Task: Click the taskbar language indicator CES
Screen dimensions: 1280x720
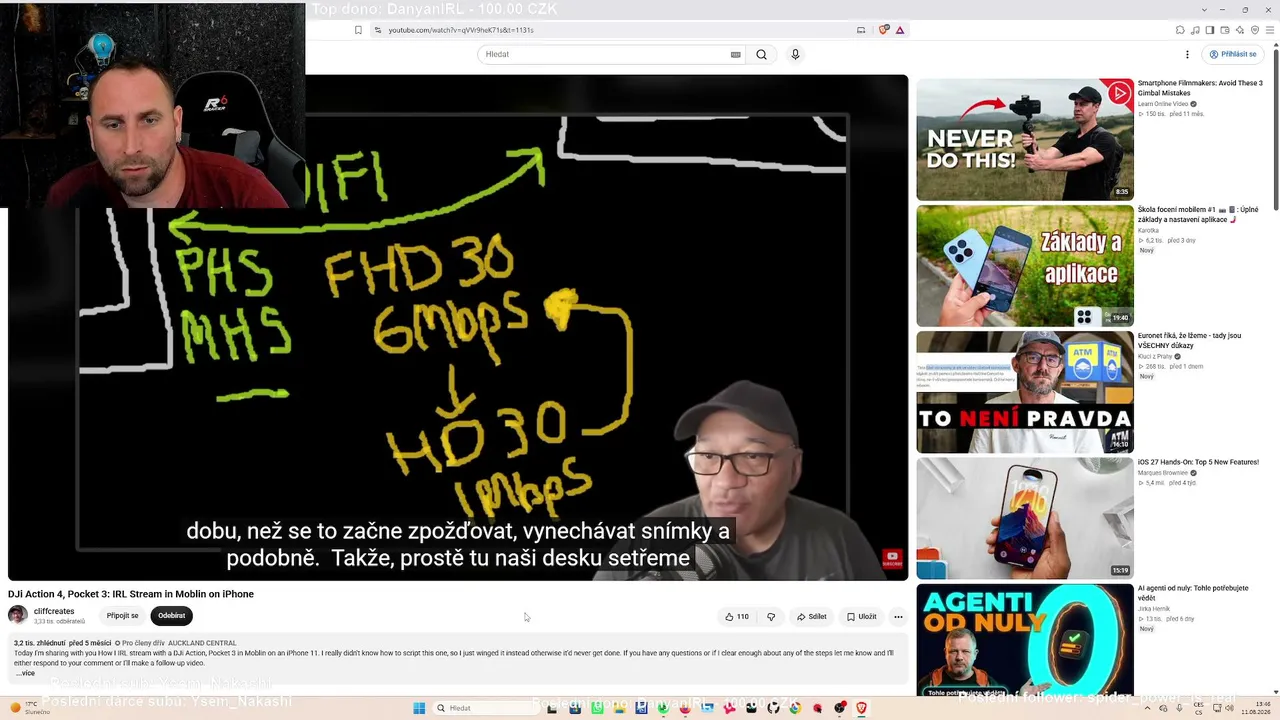Action: tap(1198, 708)
